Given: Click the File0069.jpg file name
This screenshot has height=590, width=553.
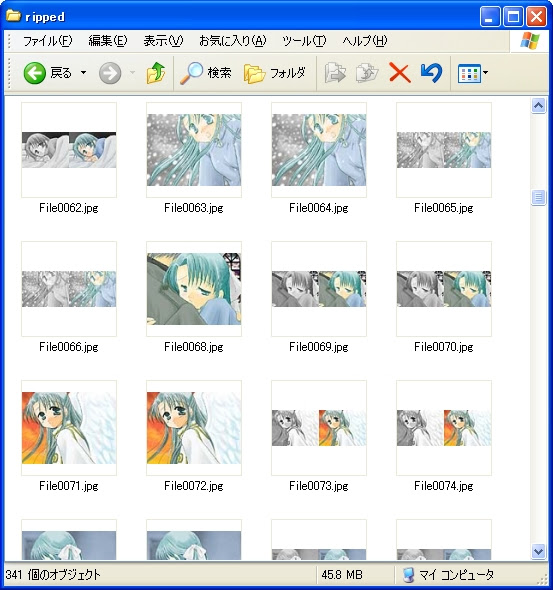Looking at the screenshot, I should point(319,347).
